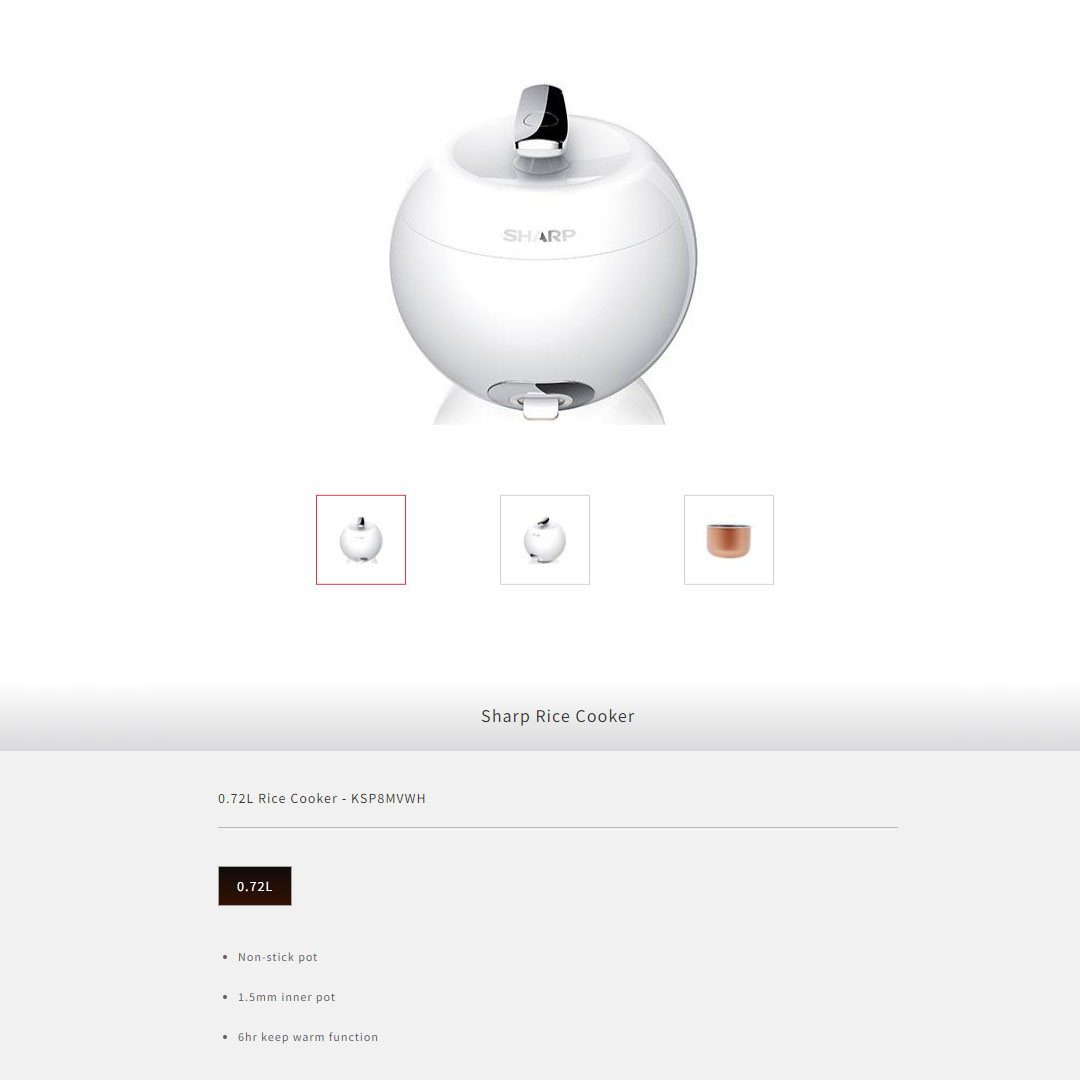Click the divider line under the product title
1080x1080 pixels.
[x=558, y=827]
